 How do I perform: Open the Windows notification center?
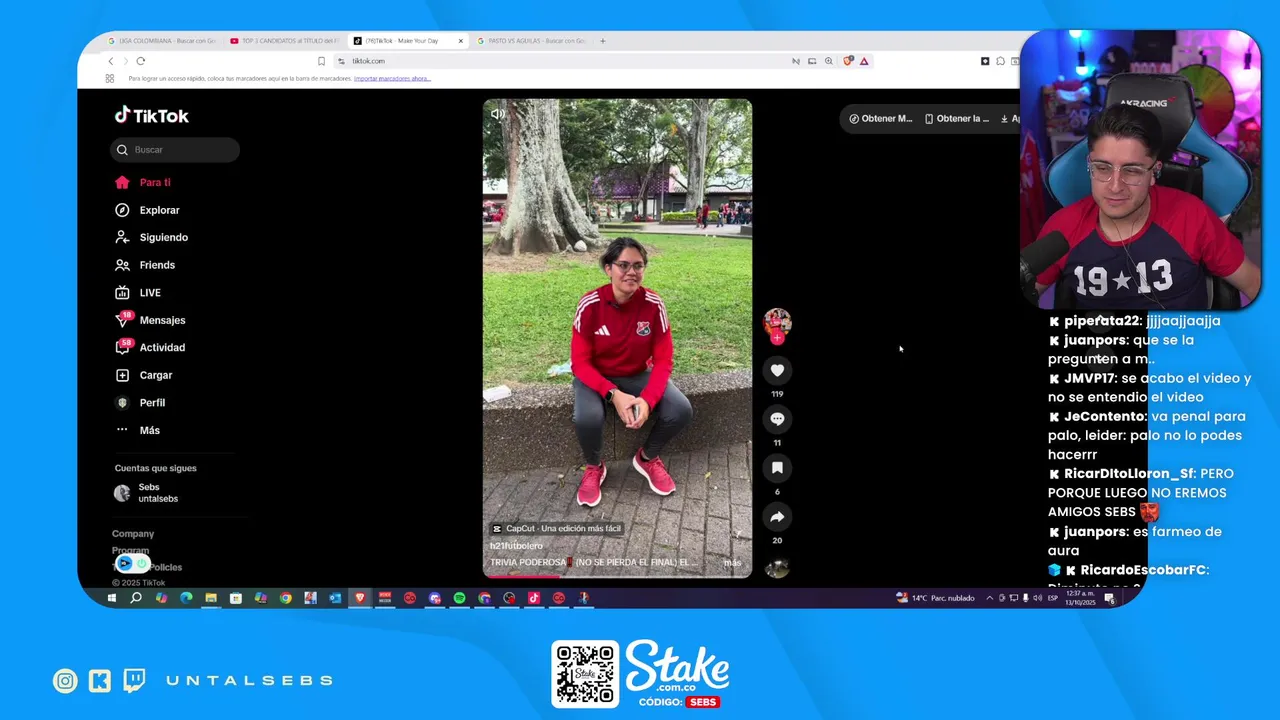click(x=1109, y=598)
